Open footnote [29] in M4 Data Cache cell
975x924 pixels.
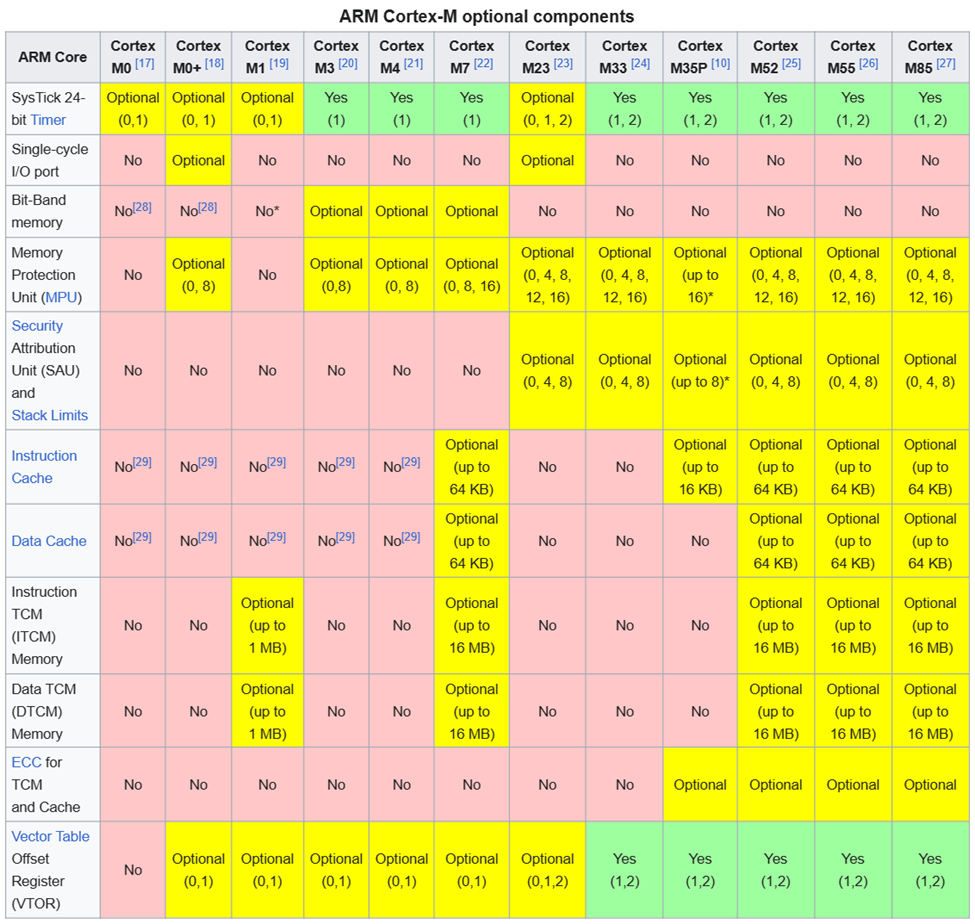pos(411,538)
